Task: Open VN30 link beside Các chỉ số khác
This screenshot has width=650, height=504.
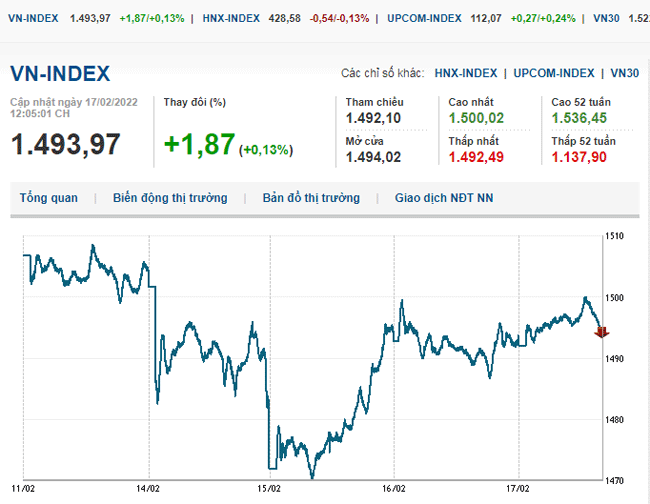Action: 625,73
